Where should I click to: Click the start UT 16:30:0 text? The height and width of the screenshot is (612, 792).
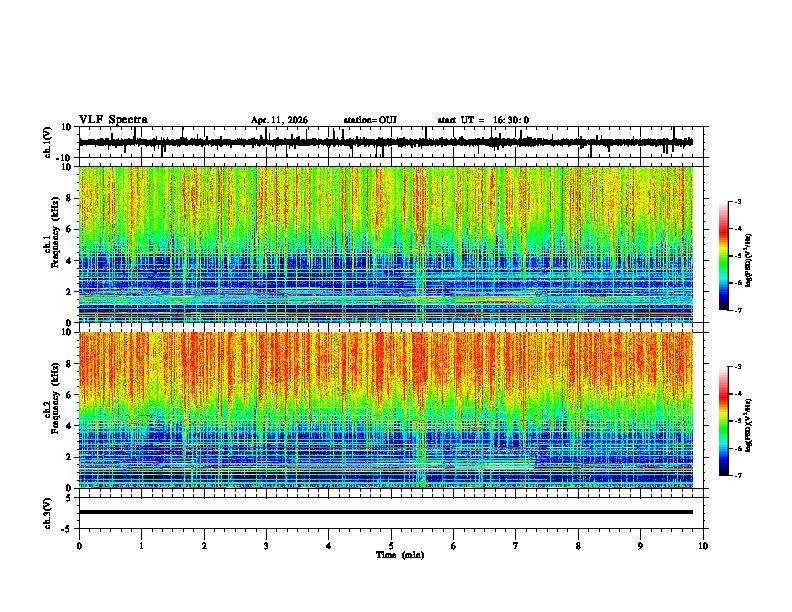point(483,120)
